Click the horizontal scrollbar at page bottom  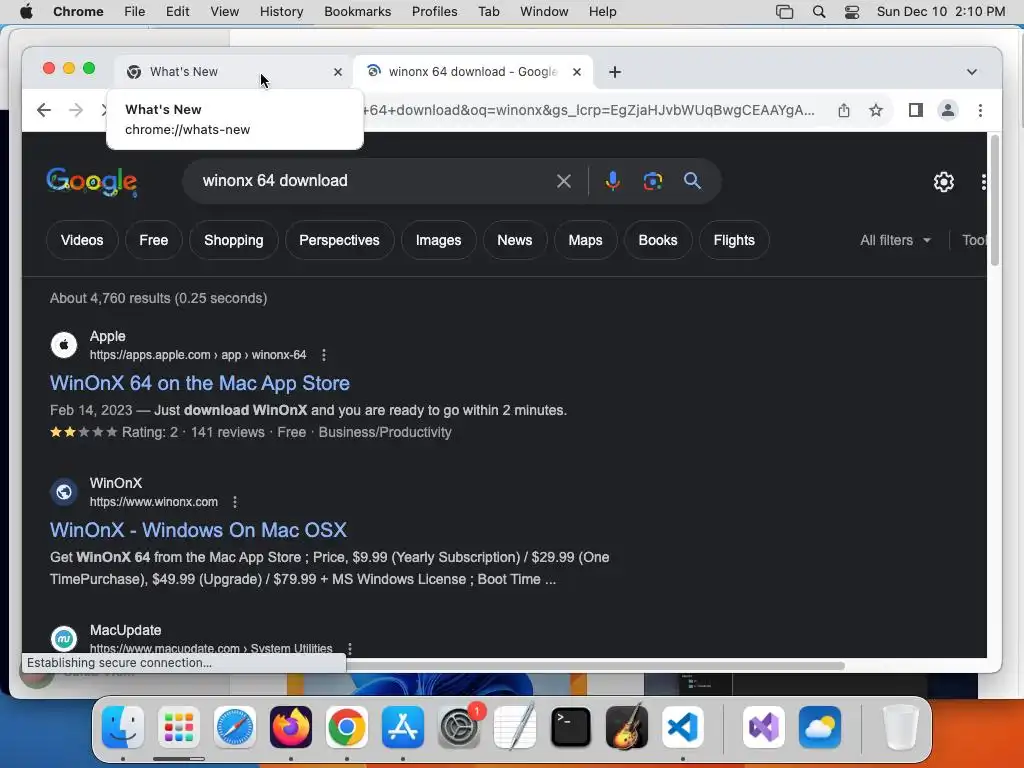[596, 665]
